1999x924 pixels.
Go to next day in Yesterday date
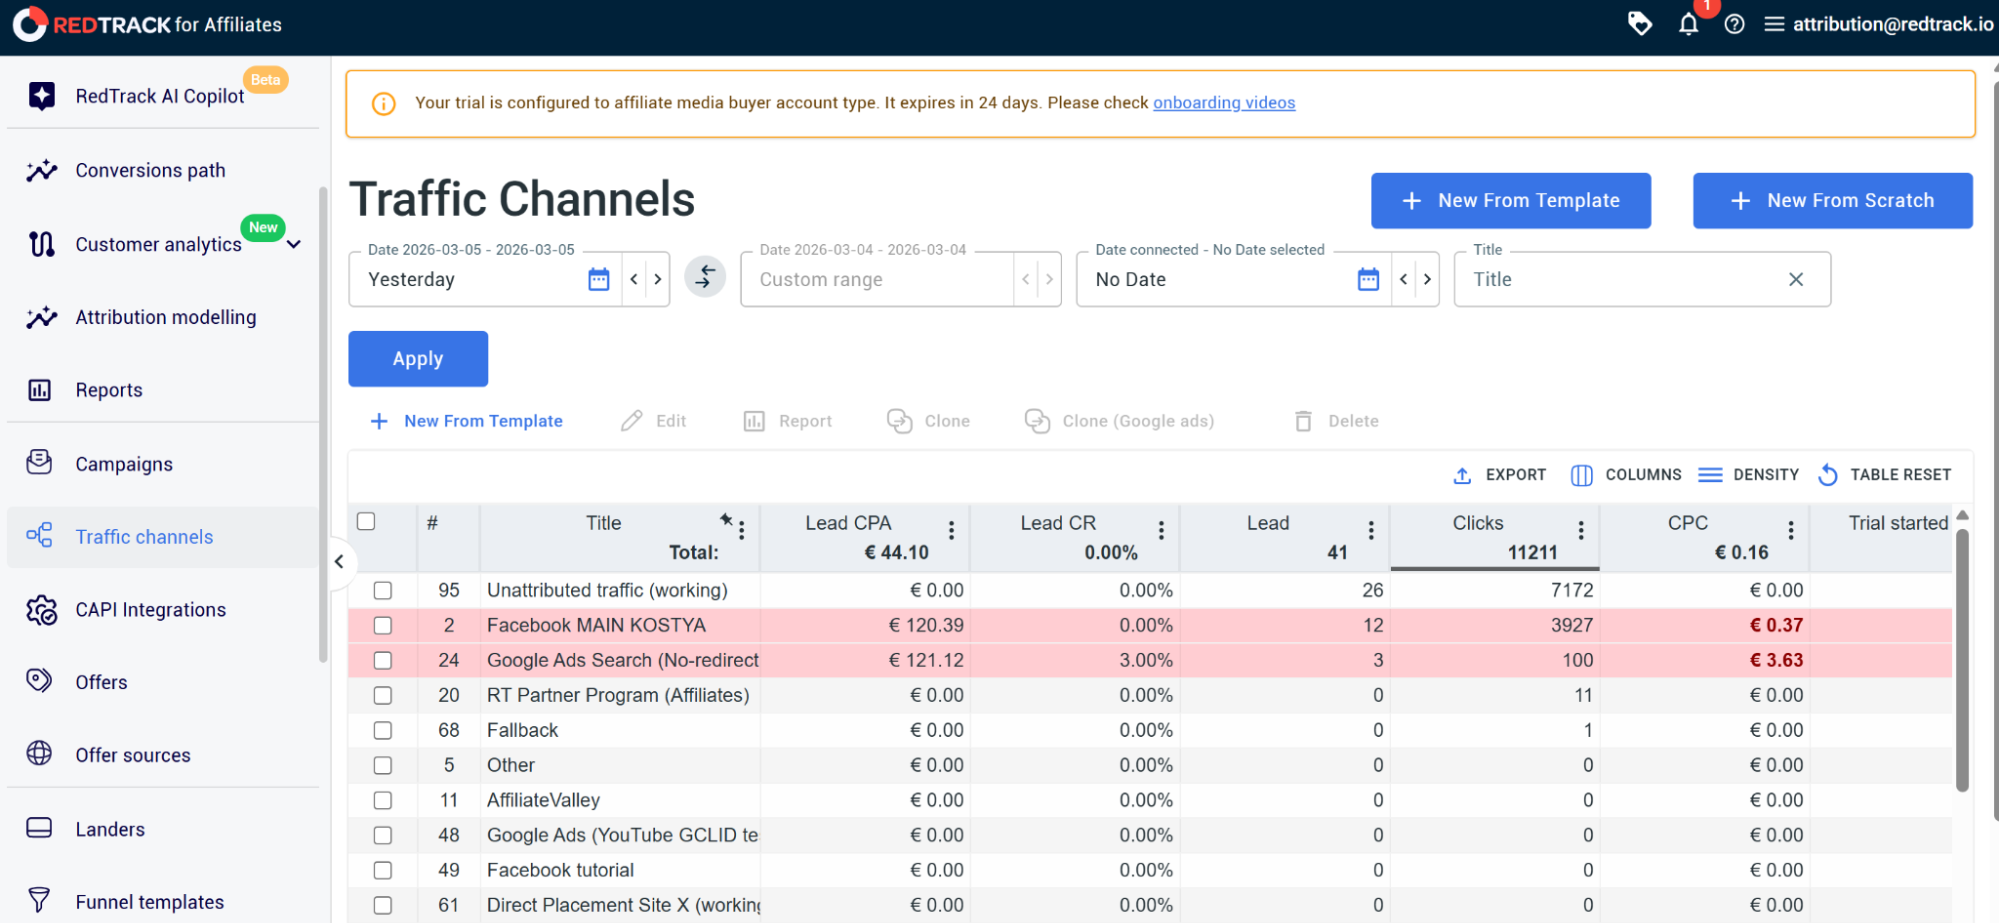tap(657, 279)
